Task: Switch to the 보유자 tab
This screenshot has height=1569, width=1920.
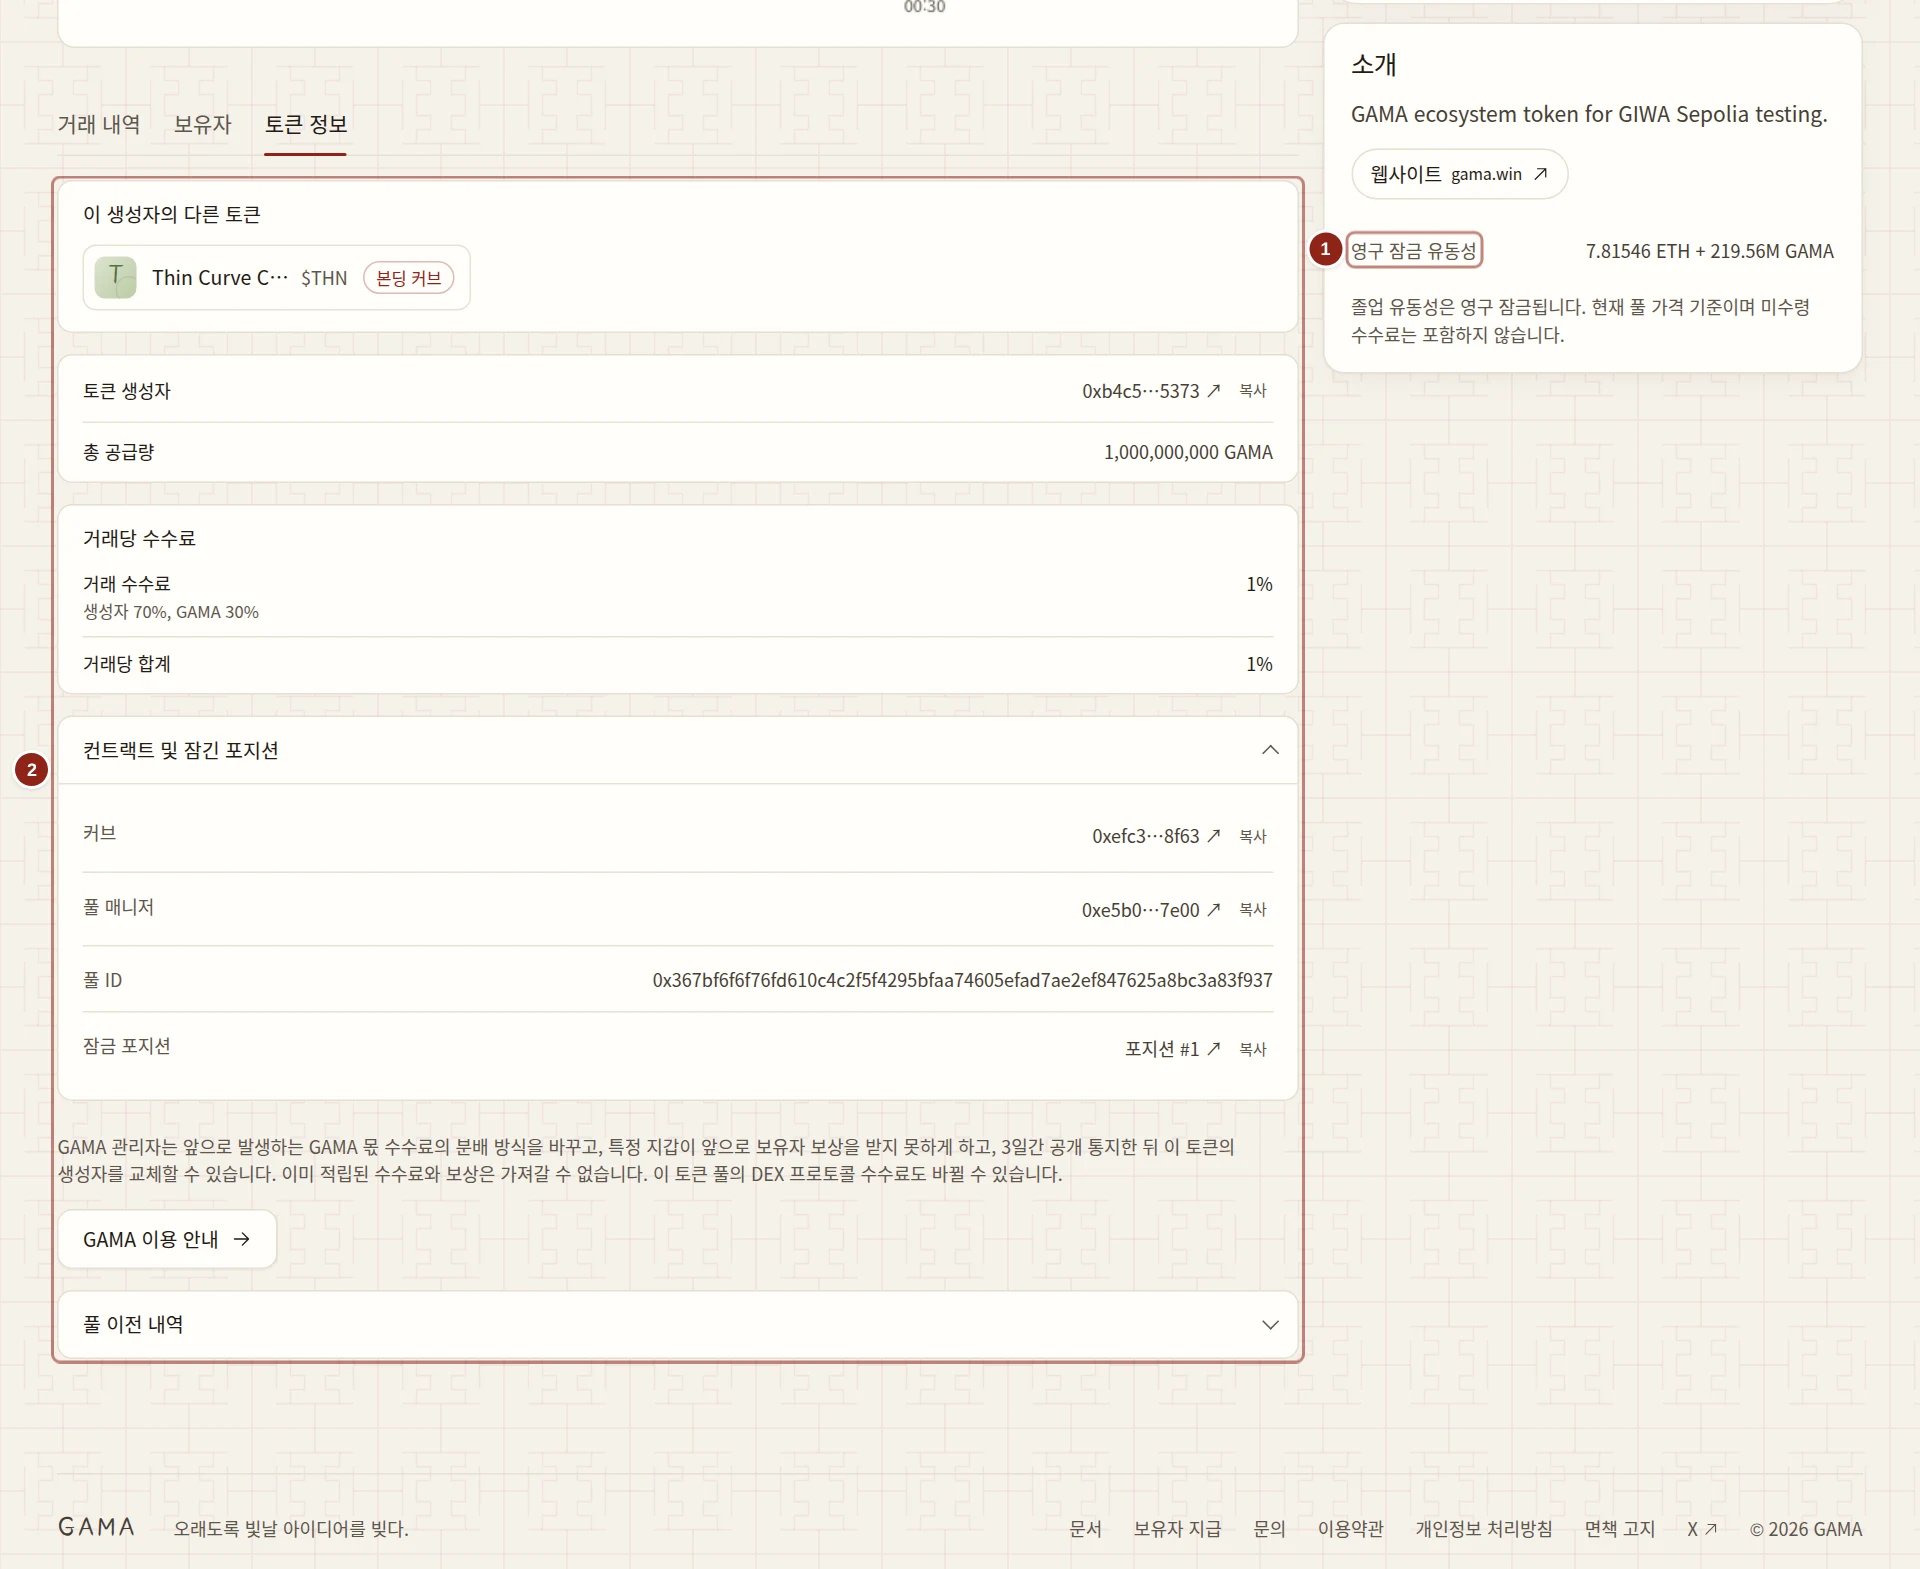Action: (x=203, y=124)
